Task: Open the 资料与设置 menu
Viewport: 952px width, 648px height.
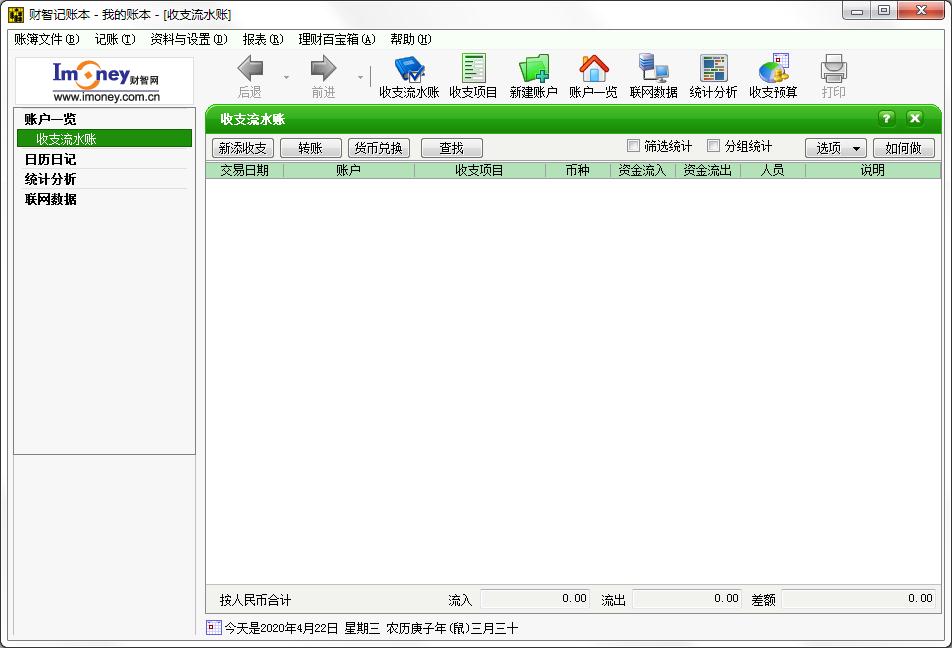Action: click(189, 39)
